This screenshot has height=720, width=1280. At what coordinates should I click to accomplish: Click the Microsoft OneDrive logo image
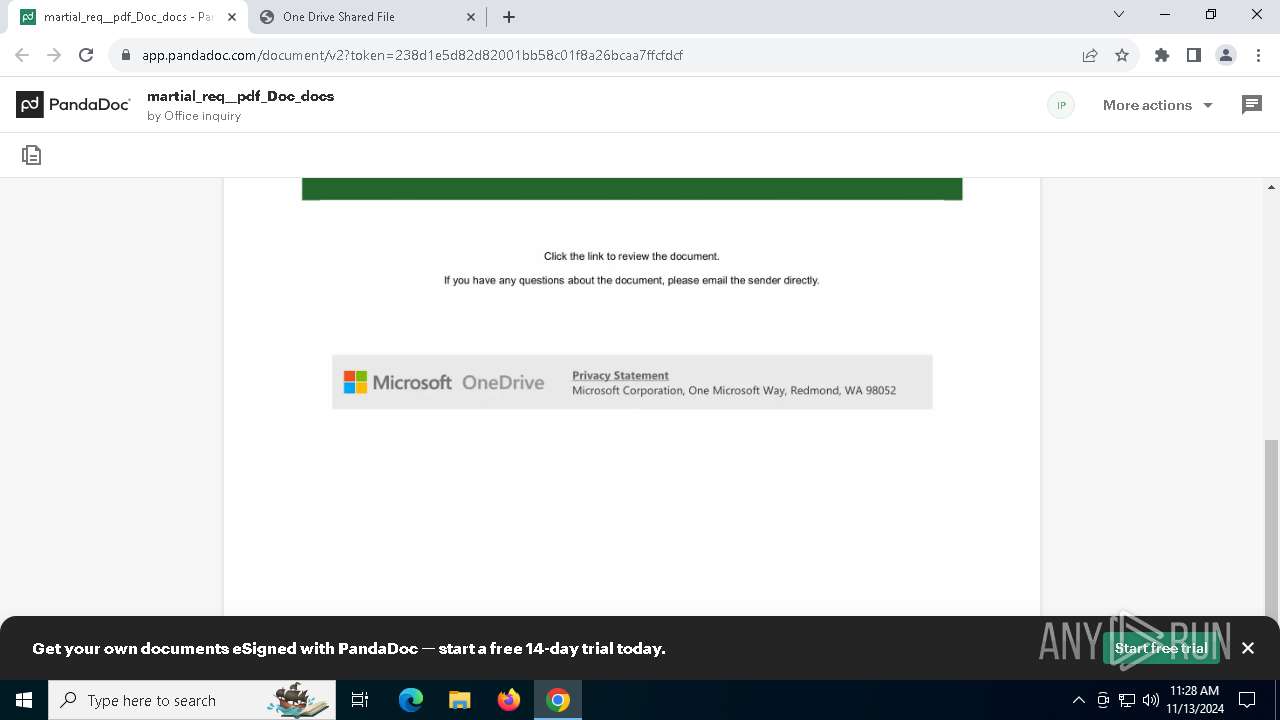444,382
